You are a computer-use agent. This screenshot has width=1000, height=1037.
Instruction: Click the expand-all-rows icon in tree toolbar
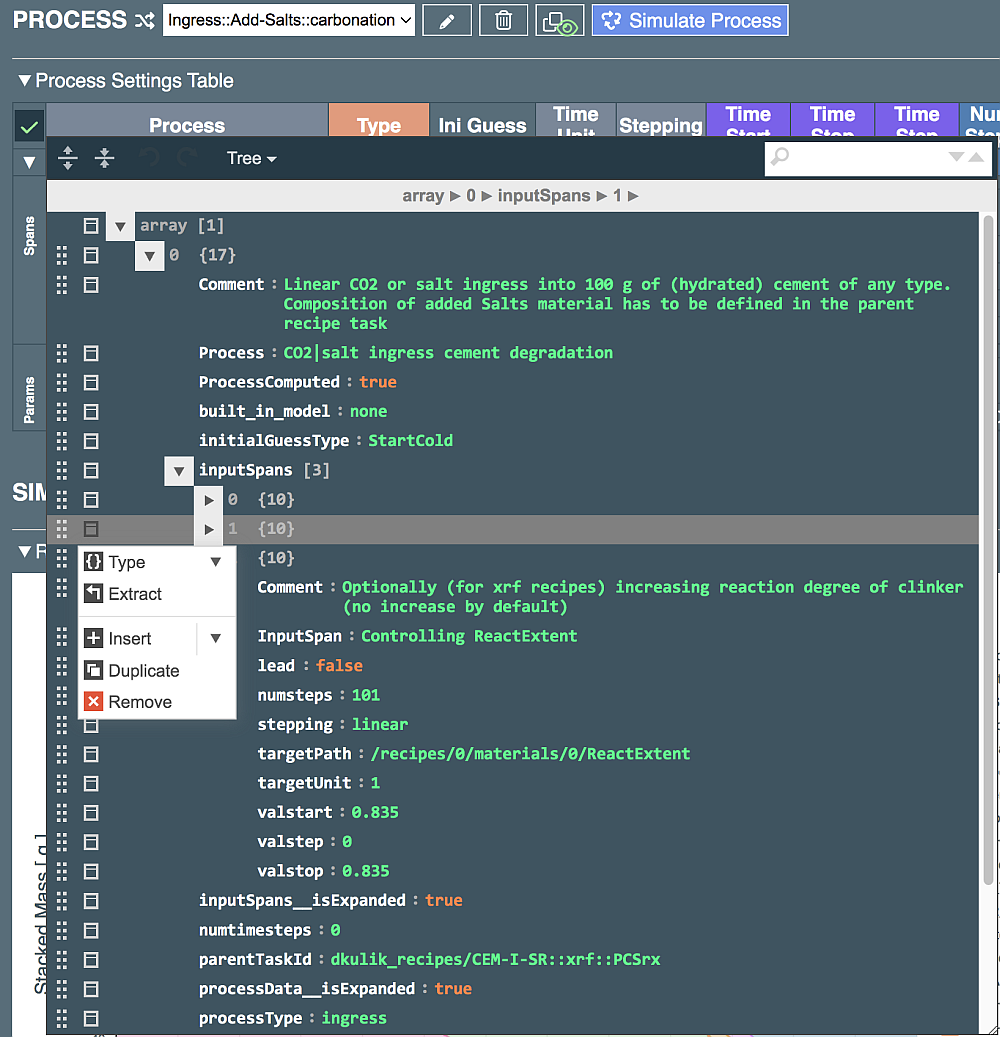pos(67,158)
